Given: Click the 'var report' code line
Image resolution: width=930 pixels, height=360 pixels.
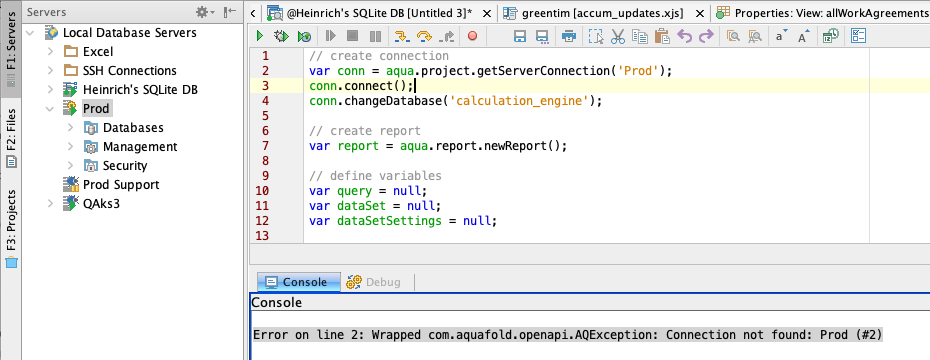Looking at the screenshot, I should coord(438,146).
